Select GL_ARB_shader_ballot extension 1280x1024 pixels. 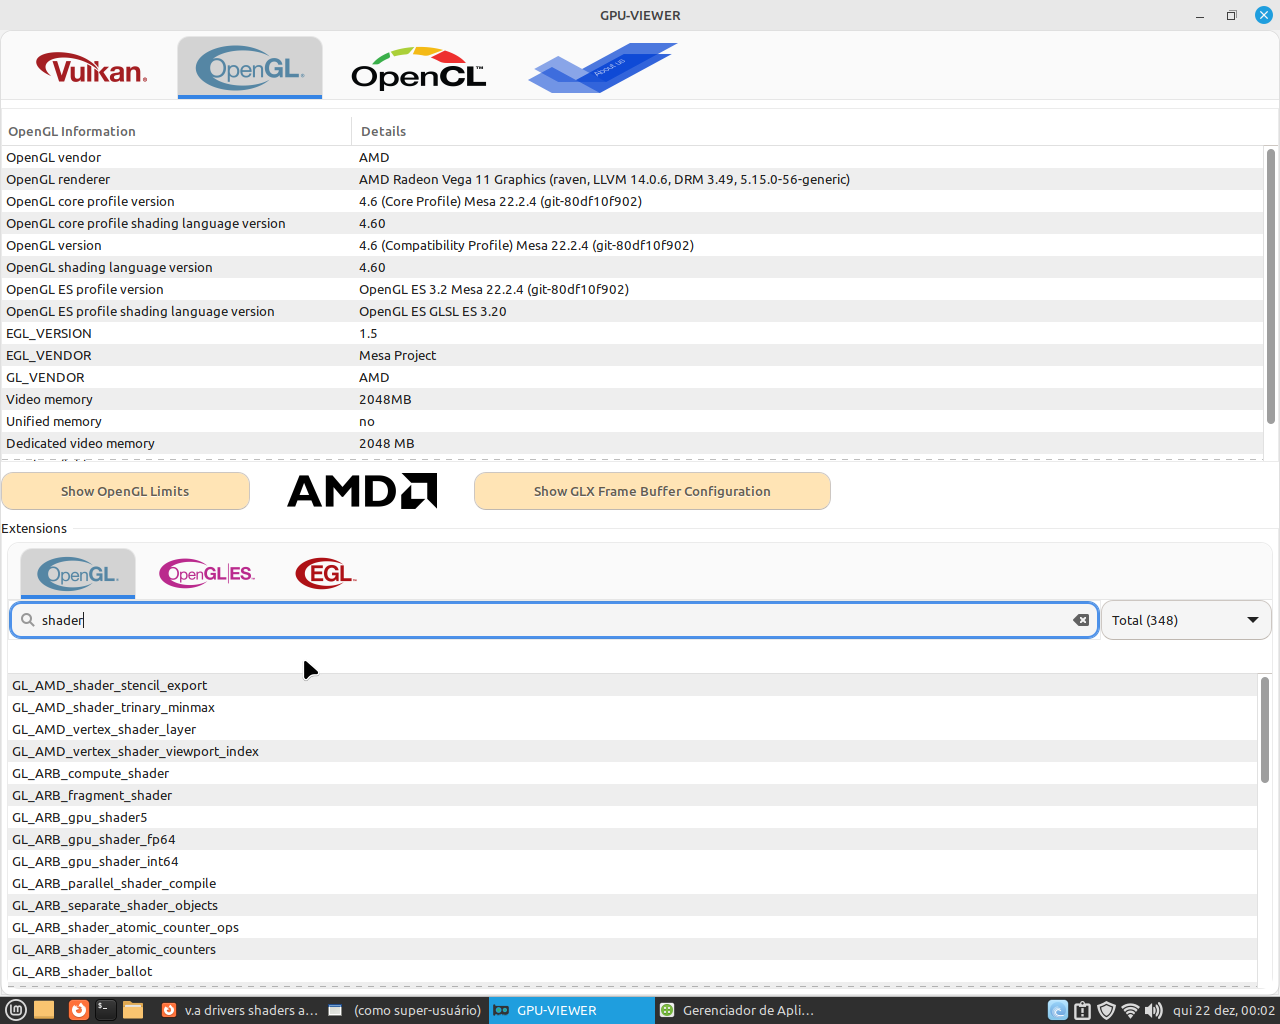632,971
